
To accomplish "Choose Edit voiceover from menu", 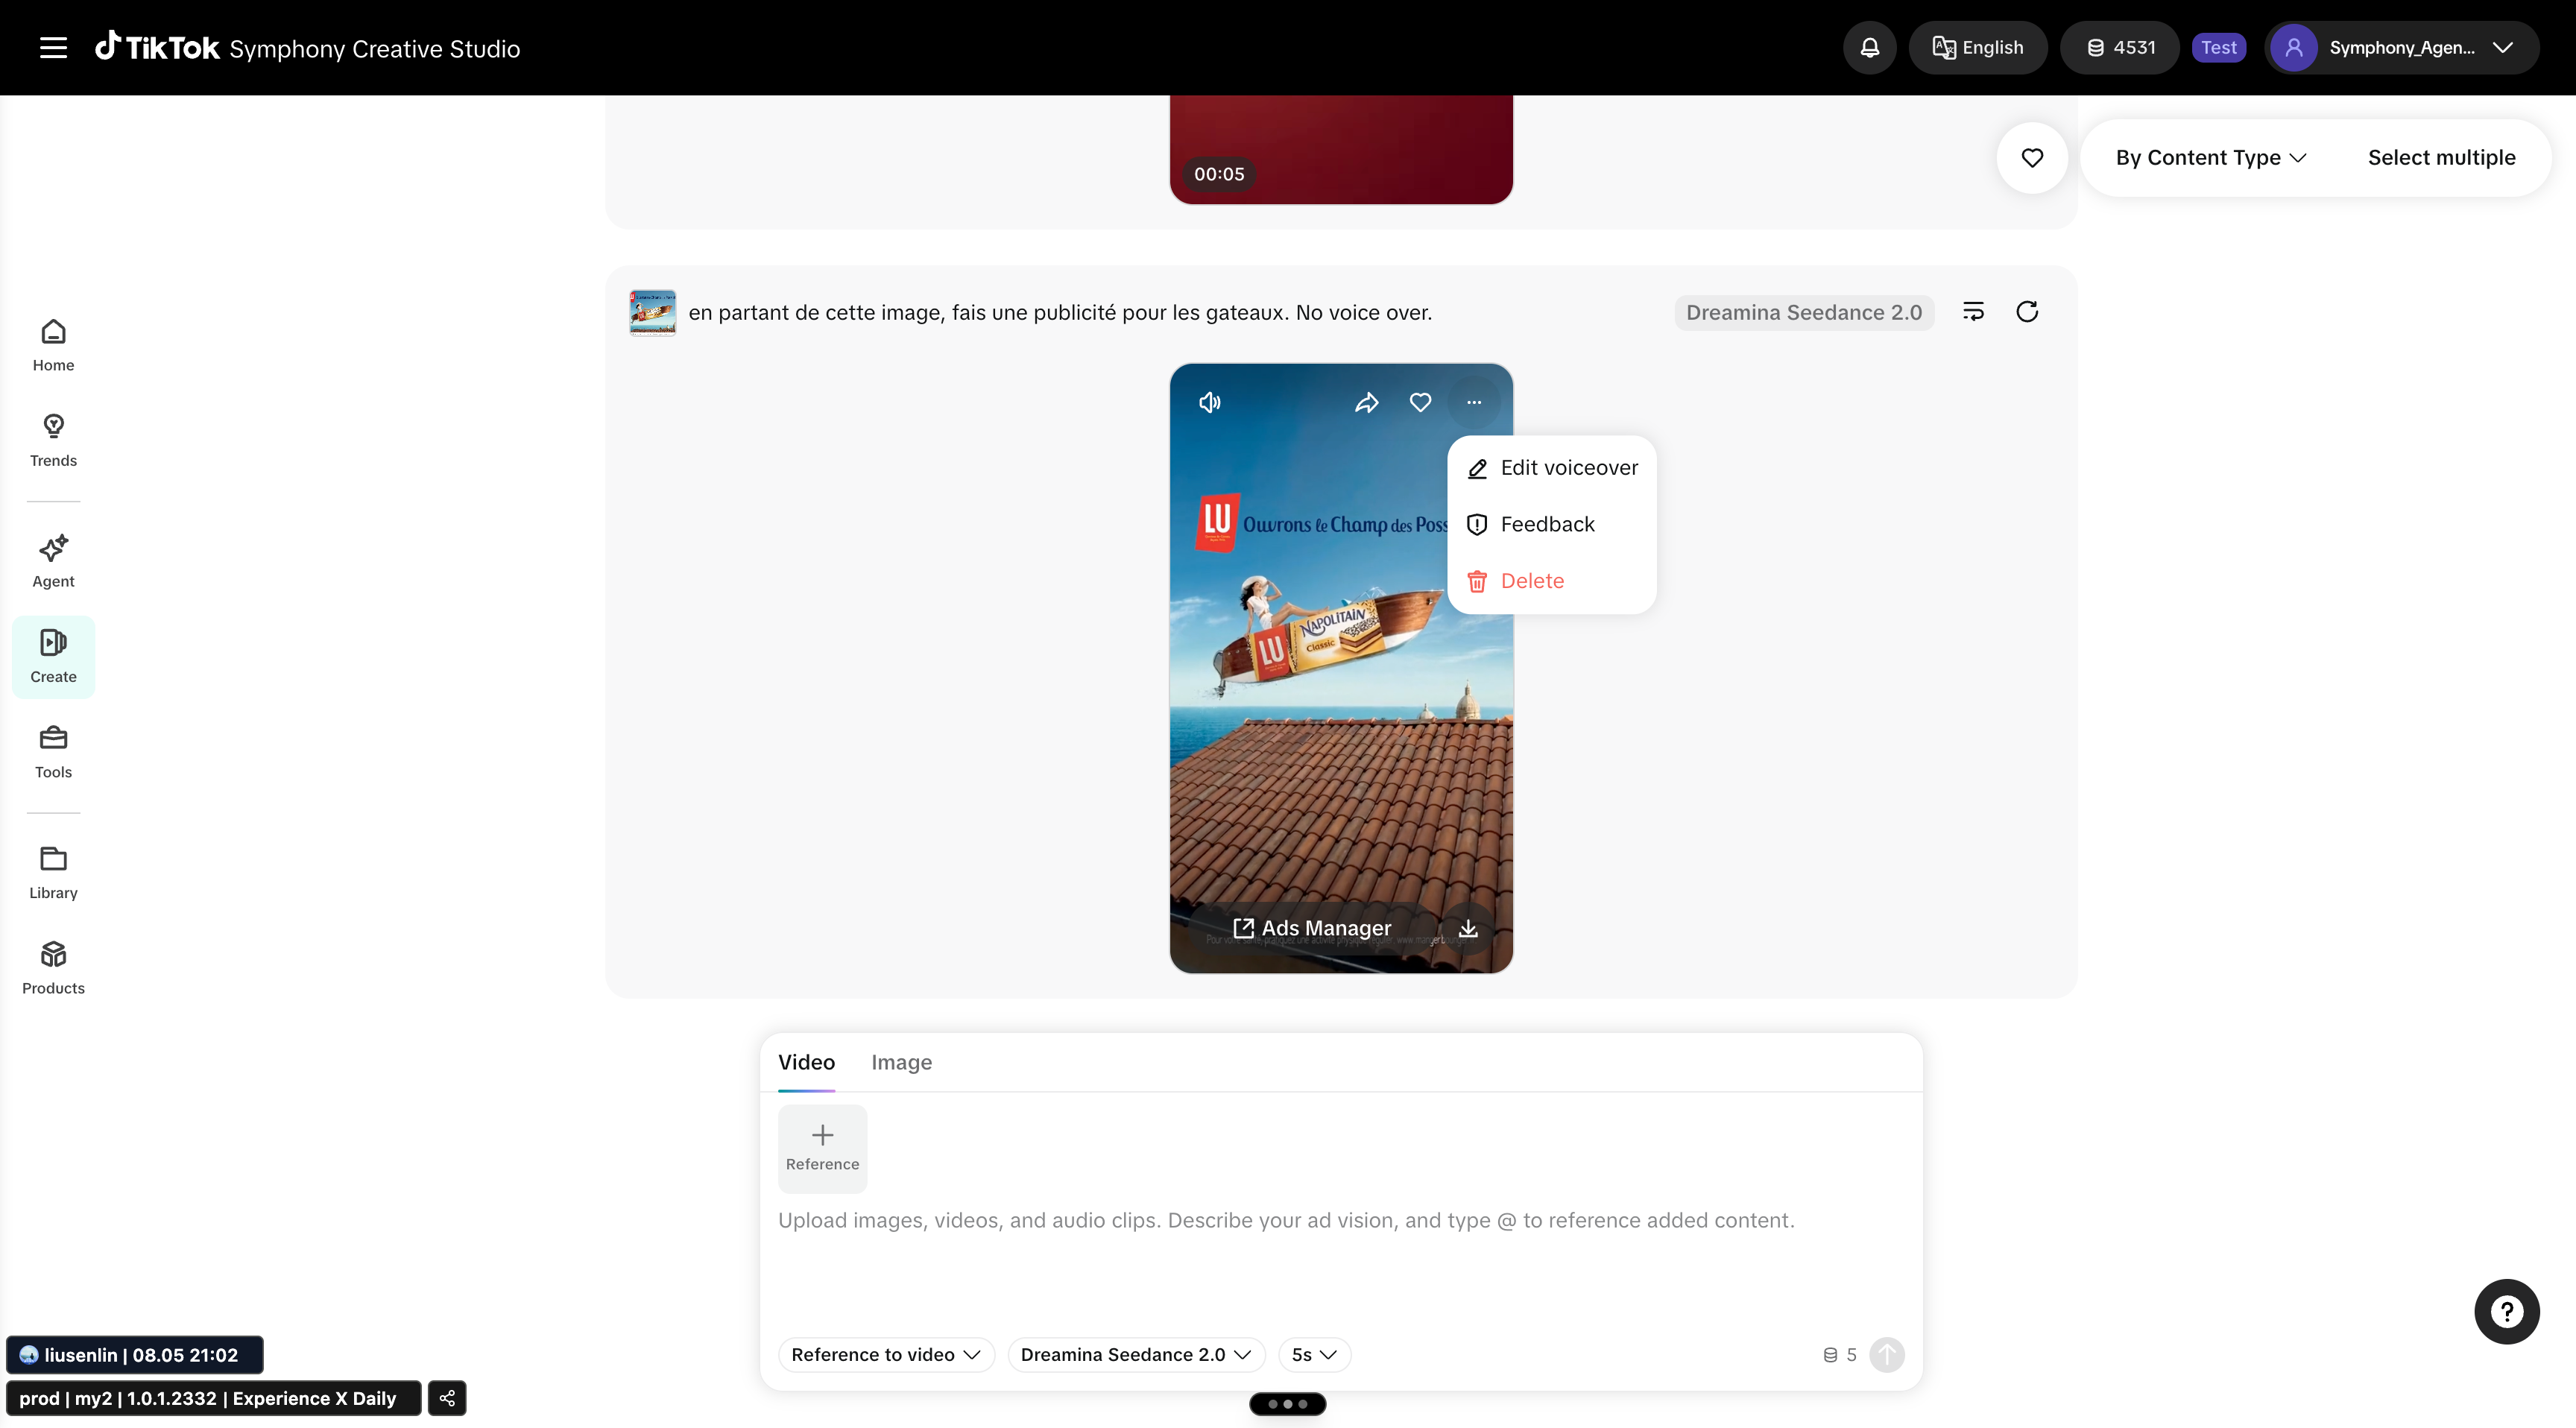I will 1552,468.
